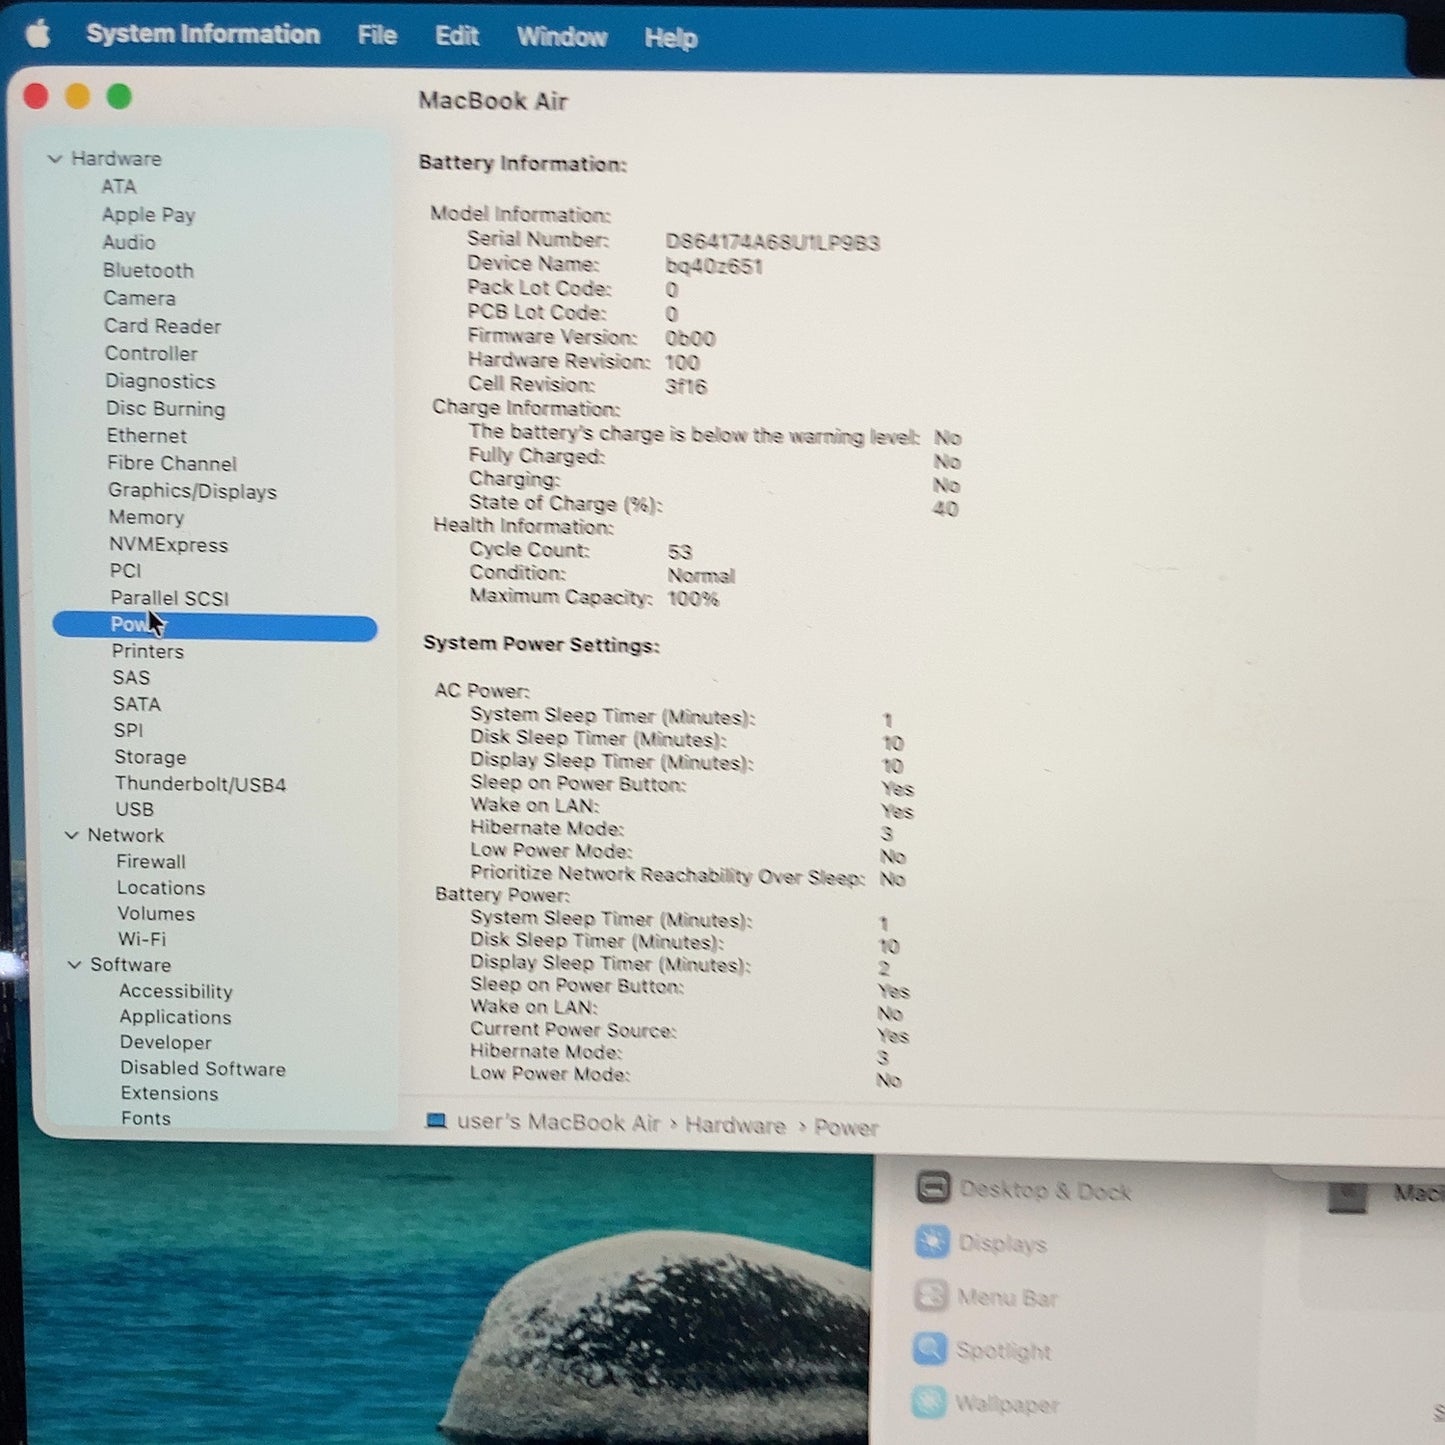Click the Device Name value bq40z651
The height and width of the screenshot is (1445, 1445).
pyautogui.click(x=714, y=267)
